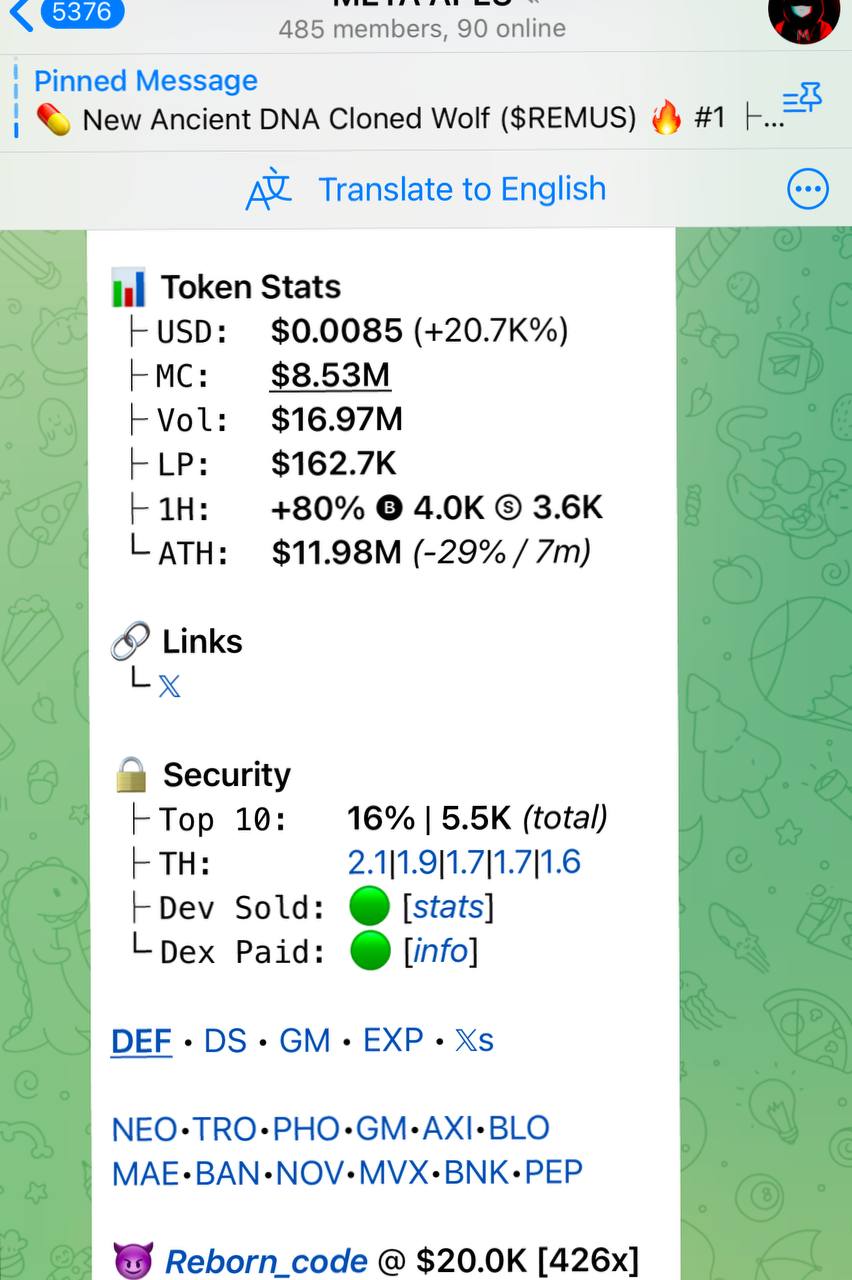Open the DEF link
This screenshot has width=852, height=1280.
coord(141,1041)
